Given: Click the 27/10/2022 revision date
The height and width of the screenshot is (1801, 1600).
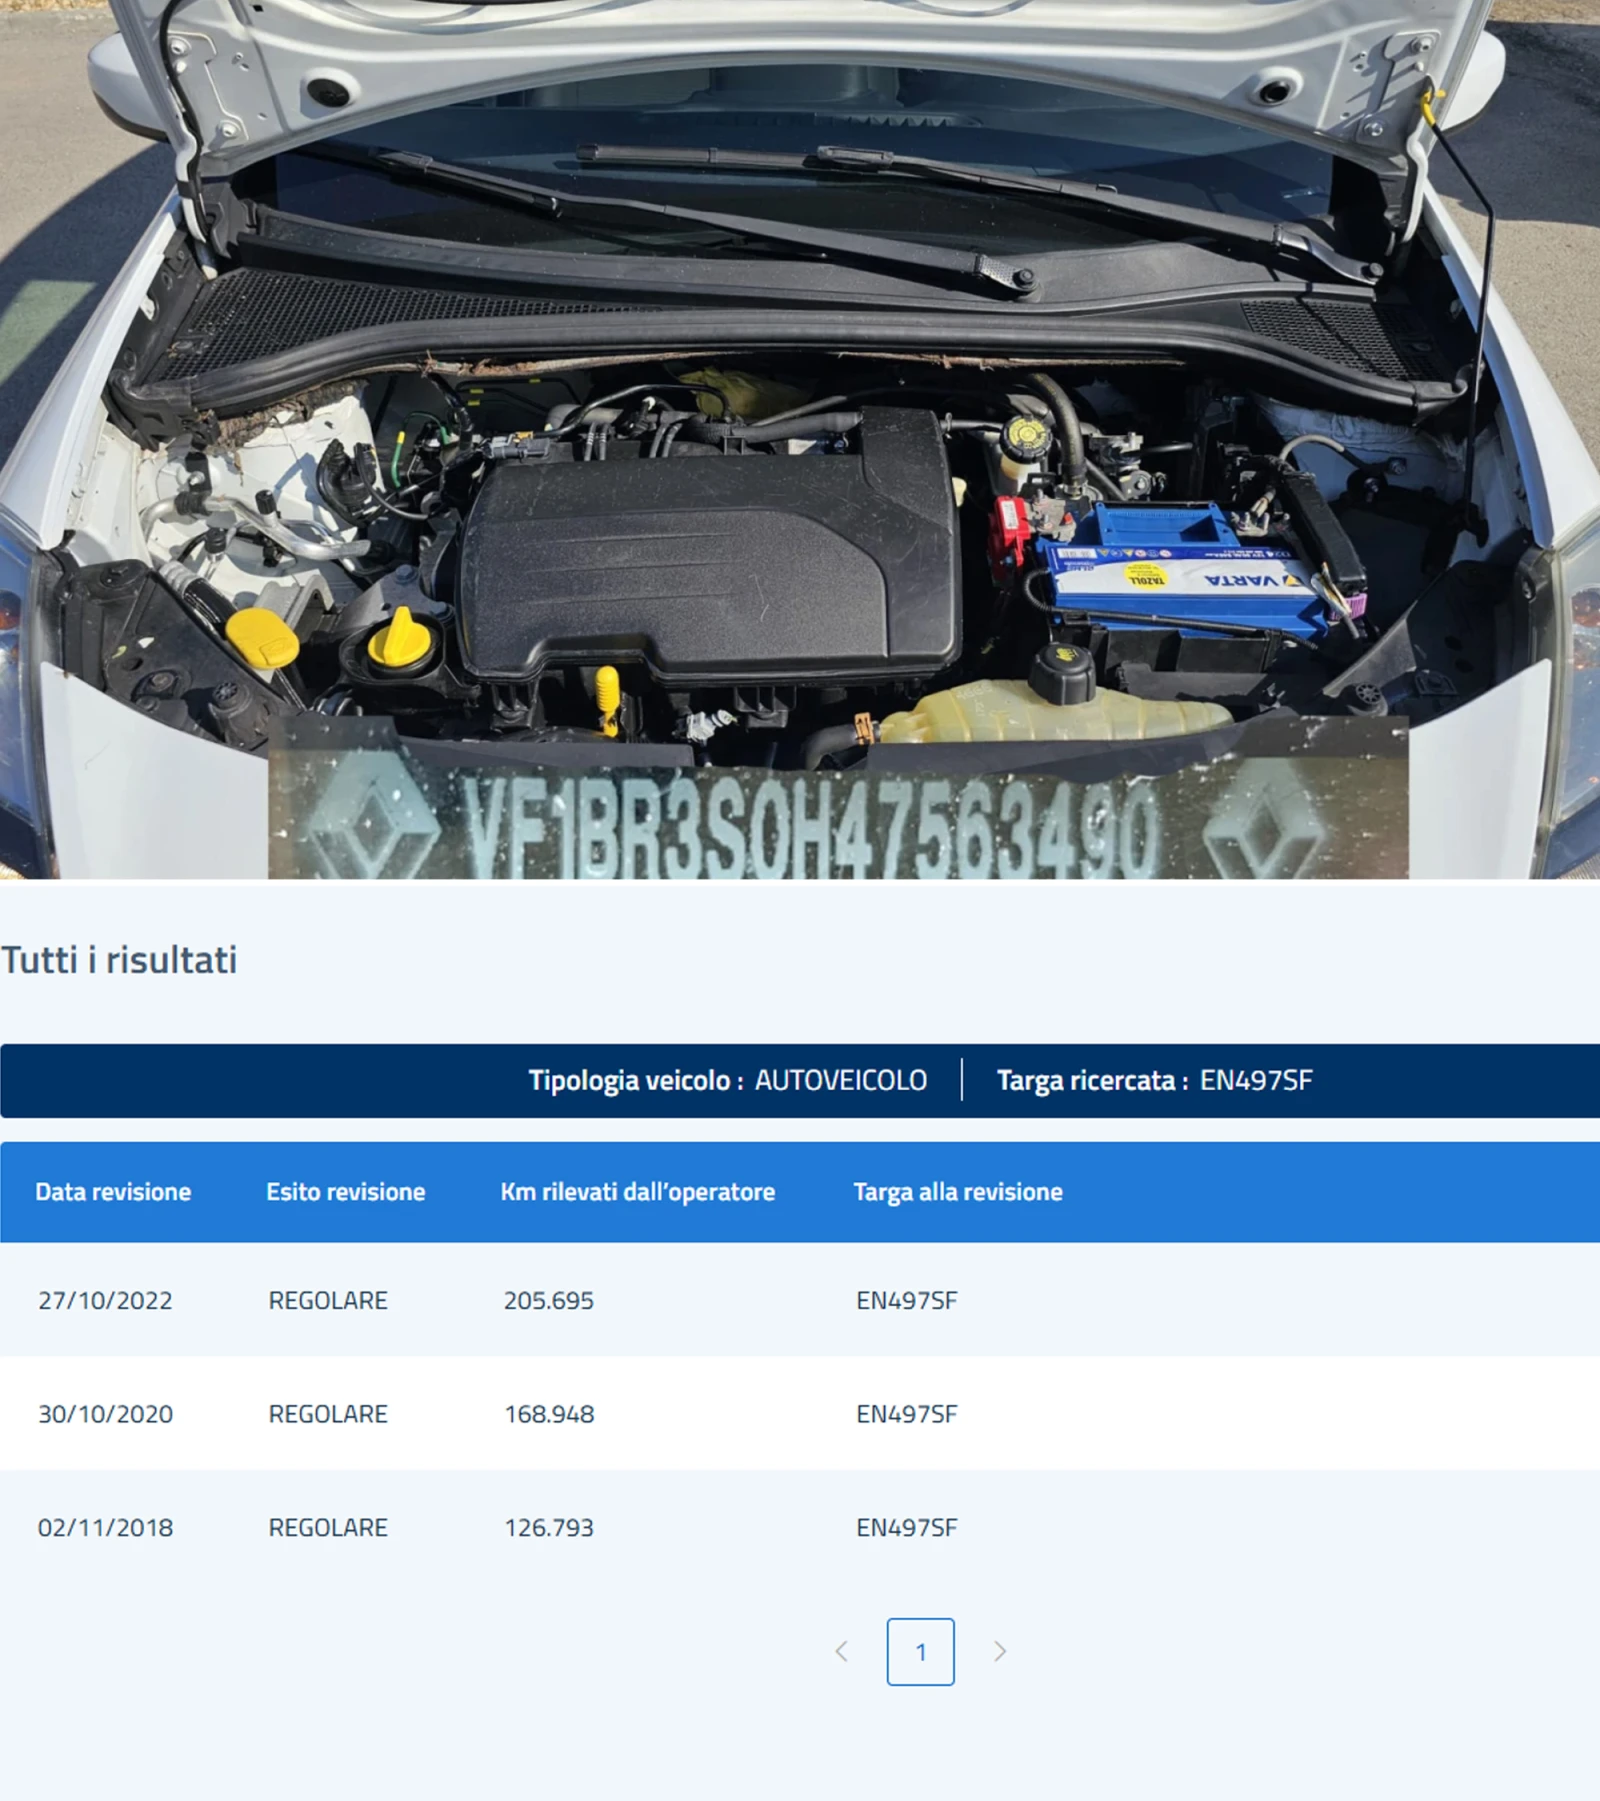Looking at the screenshot, I should click(105, 1300).
